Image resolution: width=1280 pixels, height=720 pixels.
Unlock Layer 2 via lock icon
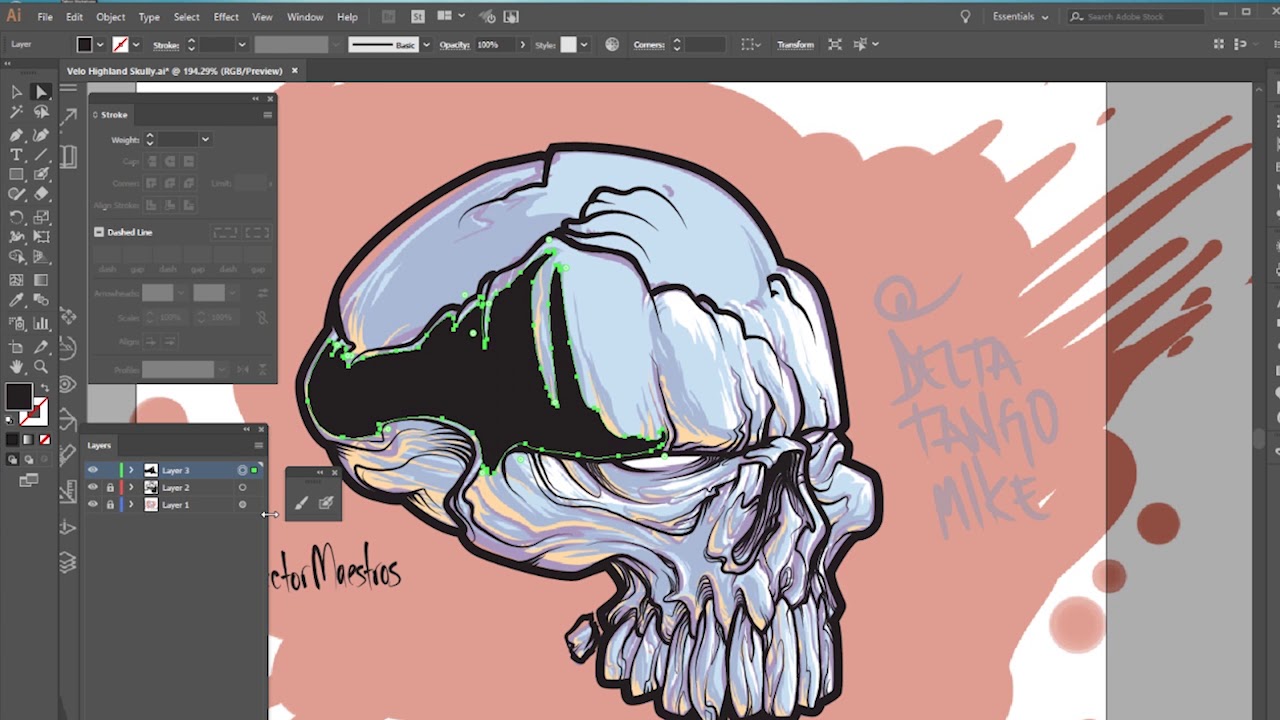tap(110, 488)
